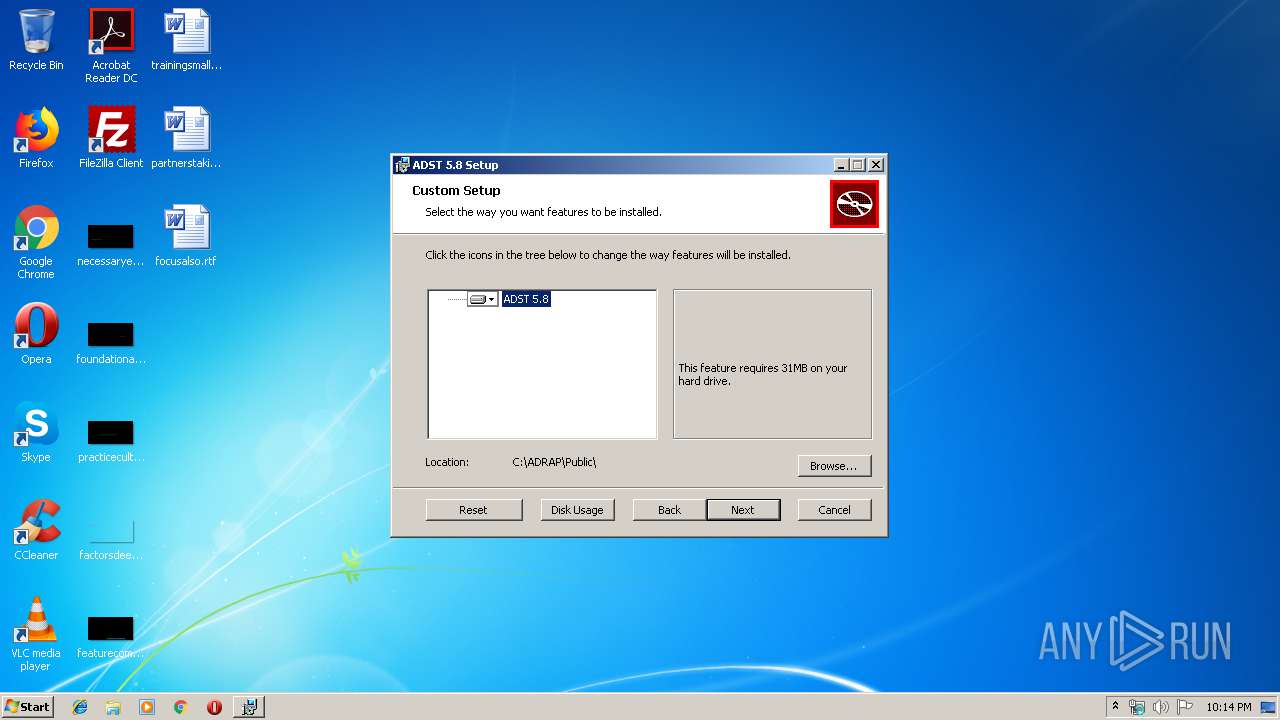
Task: Open the Recycle Bin desktop icon
Action: pos(36,40)
